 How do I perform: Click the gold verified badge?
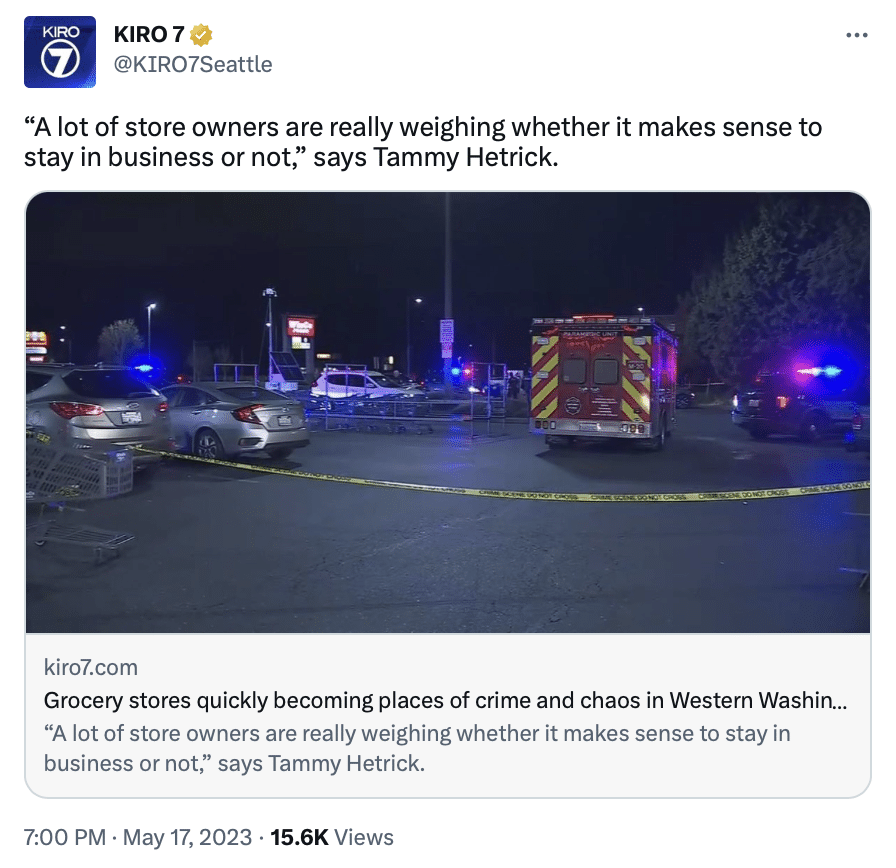click(201, 35)
